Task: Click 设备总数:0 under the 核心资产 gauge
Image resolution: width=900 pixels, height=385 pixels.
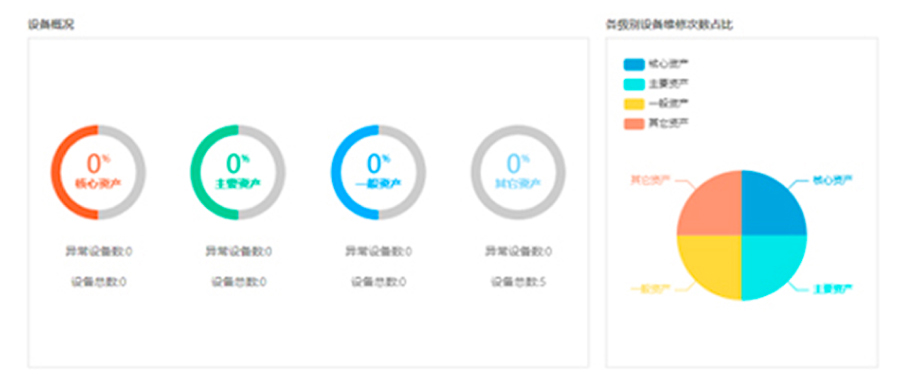Action: pos(98,282)
